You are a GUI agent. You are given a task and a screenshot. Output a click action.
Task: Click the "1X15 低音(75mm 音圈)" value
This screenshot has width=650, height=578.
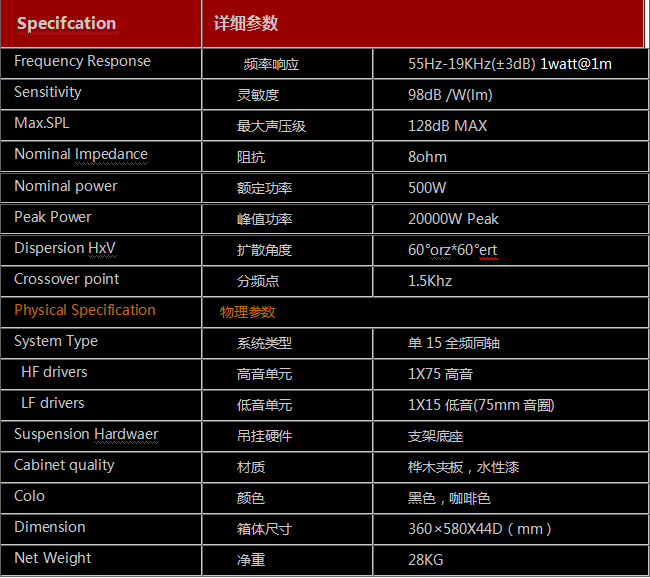click(480, 405)
